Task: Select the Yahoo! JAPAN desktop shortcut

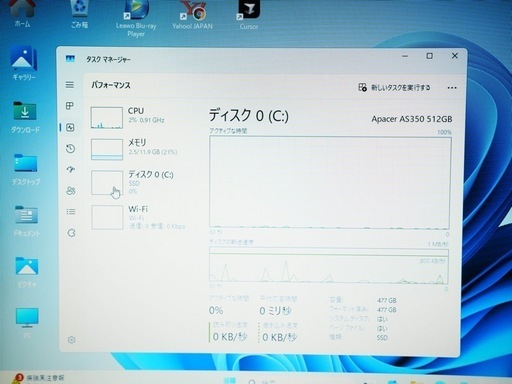Action: 192,15
